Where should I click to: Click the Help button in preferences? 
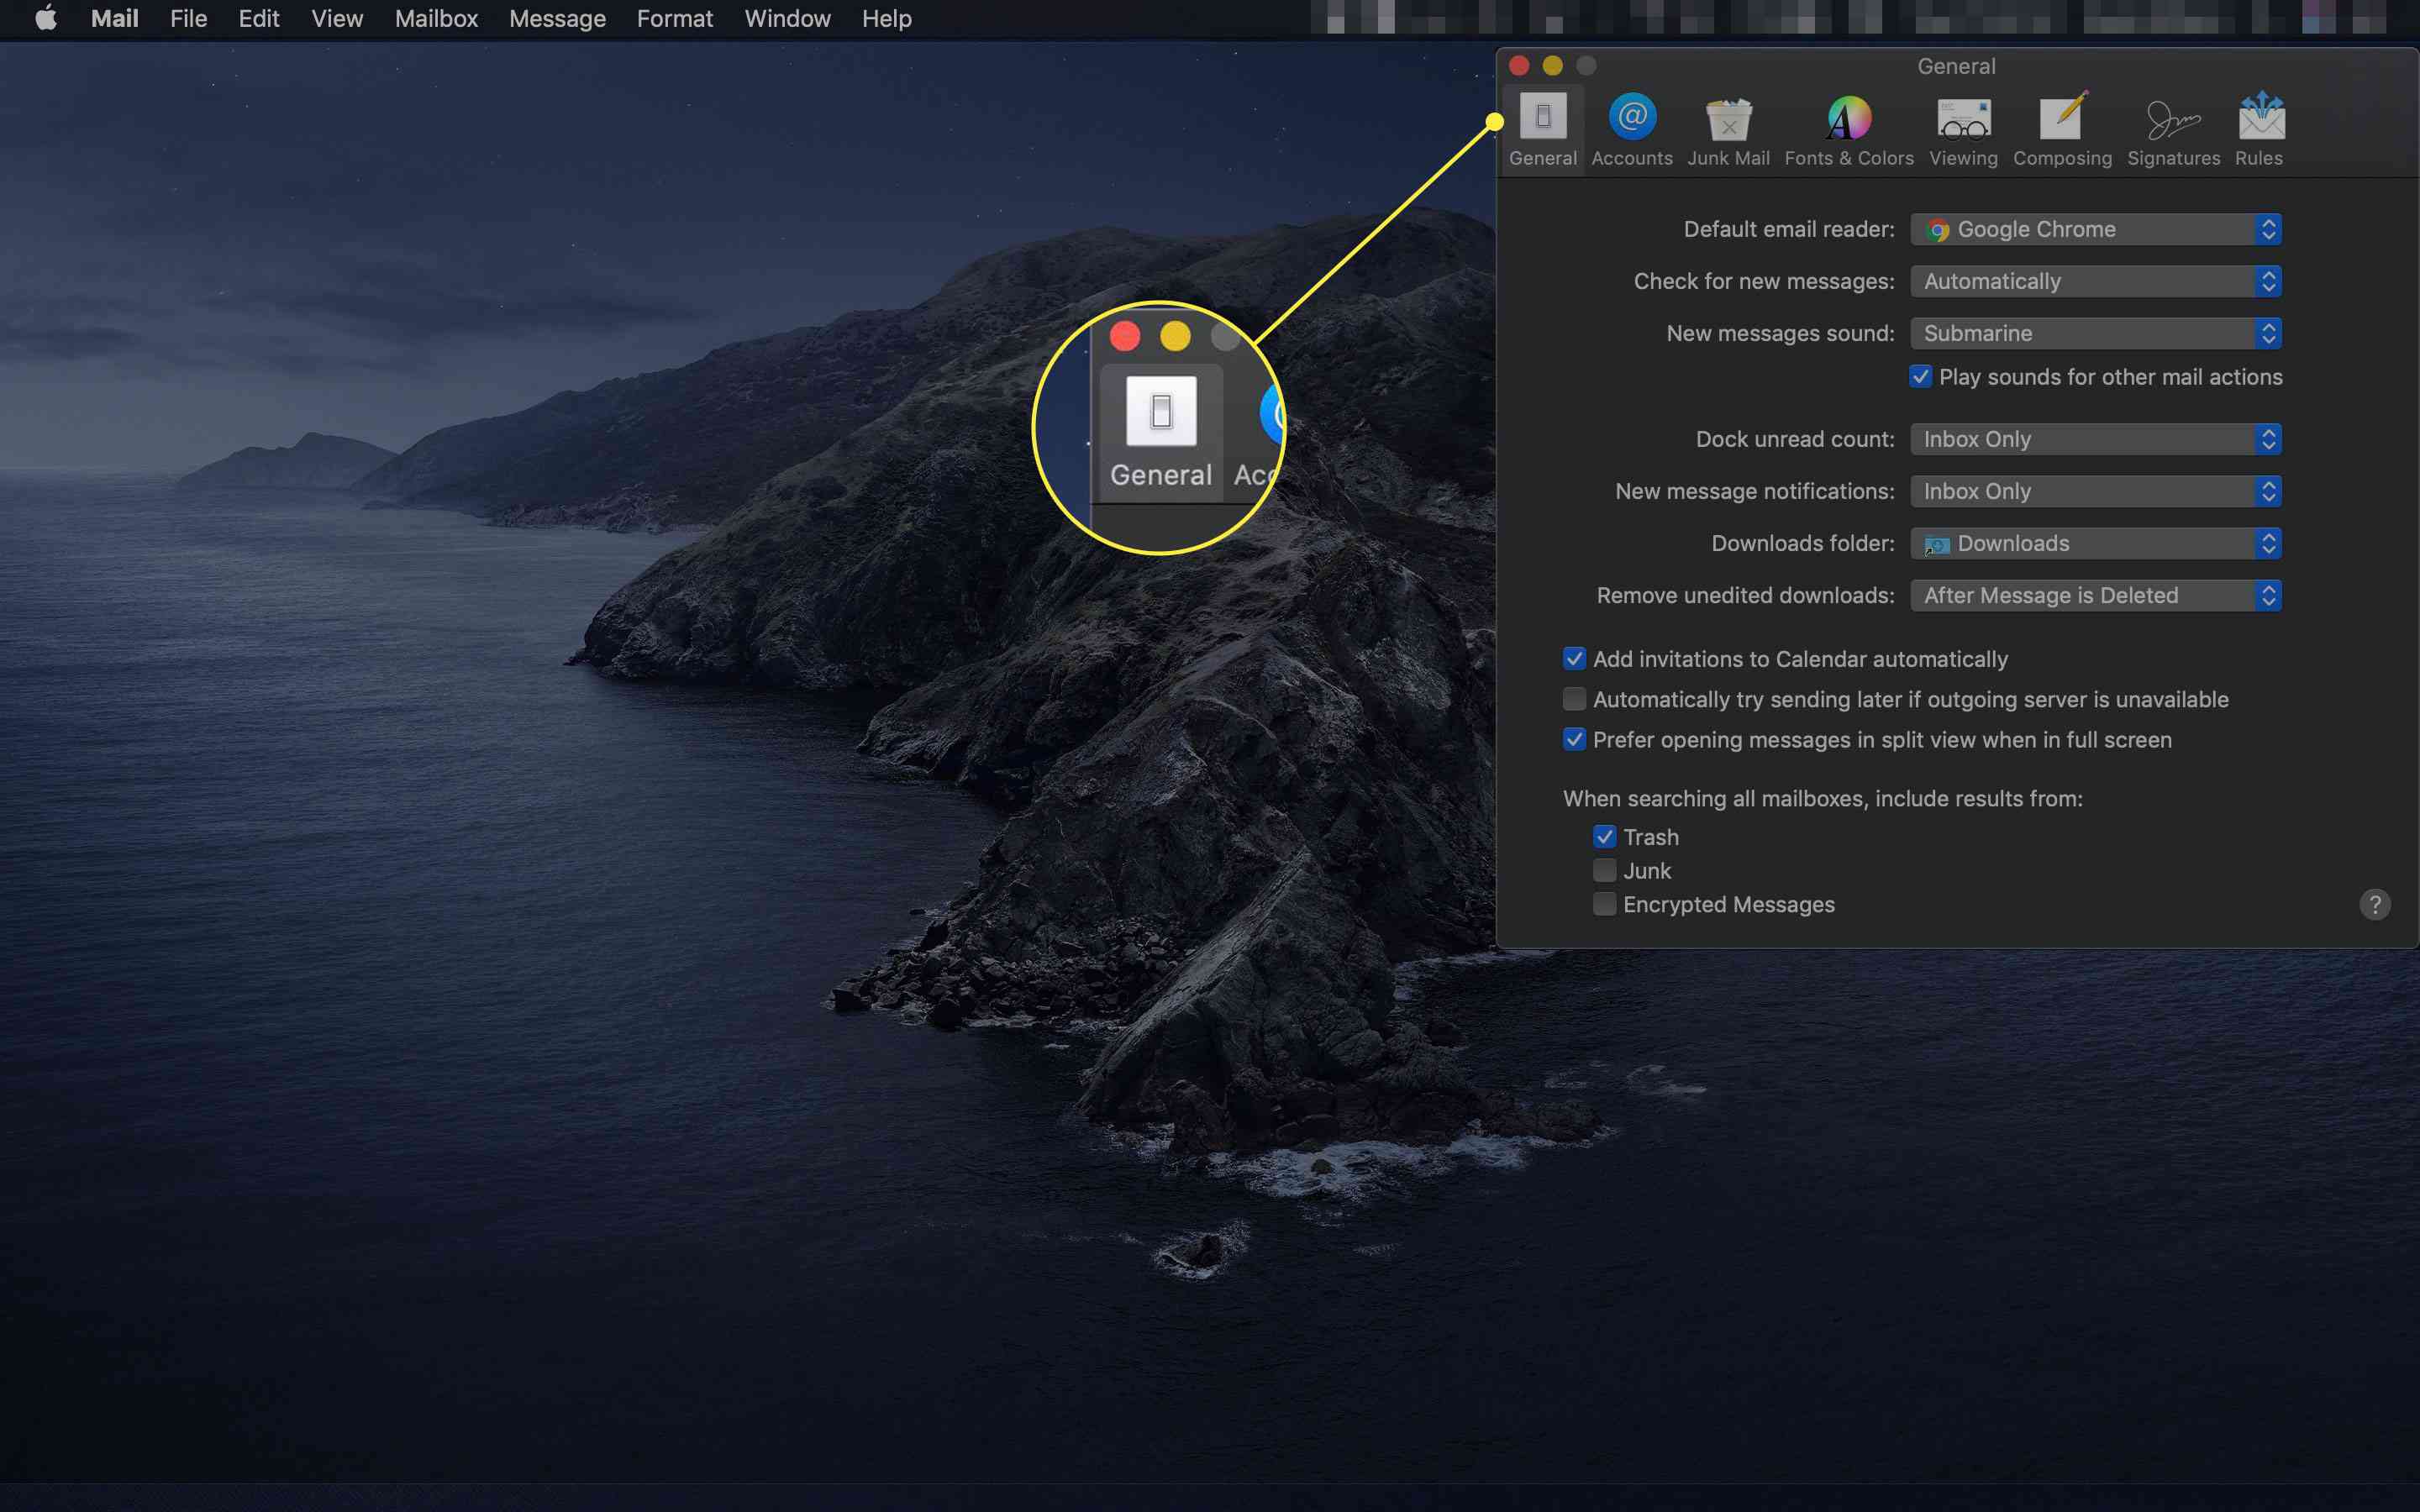click(x=2373, y=904)
